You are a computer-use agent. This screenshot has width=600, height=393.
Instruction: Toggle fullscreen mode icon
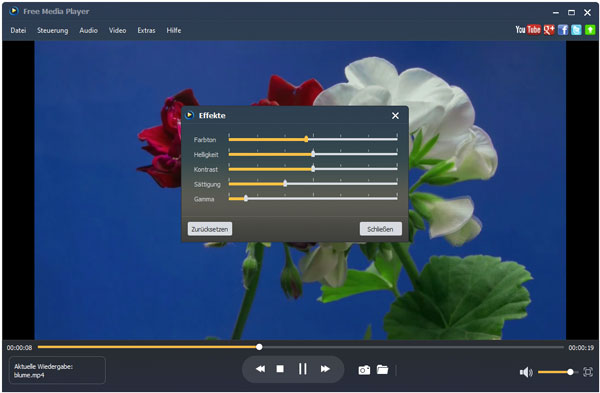588,372
